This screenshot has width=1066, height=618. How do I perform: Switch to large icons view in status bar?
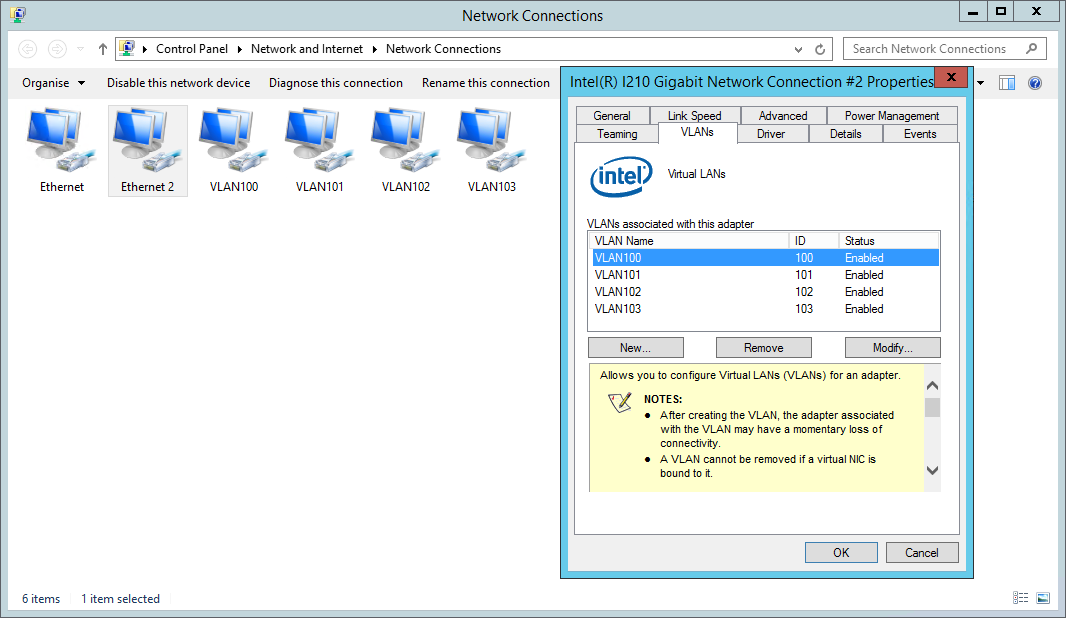point(1043,598)
